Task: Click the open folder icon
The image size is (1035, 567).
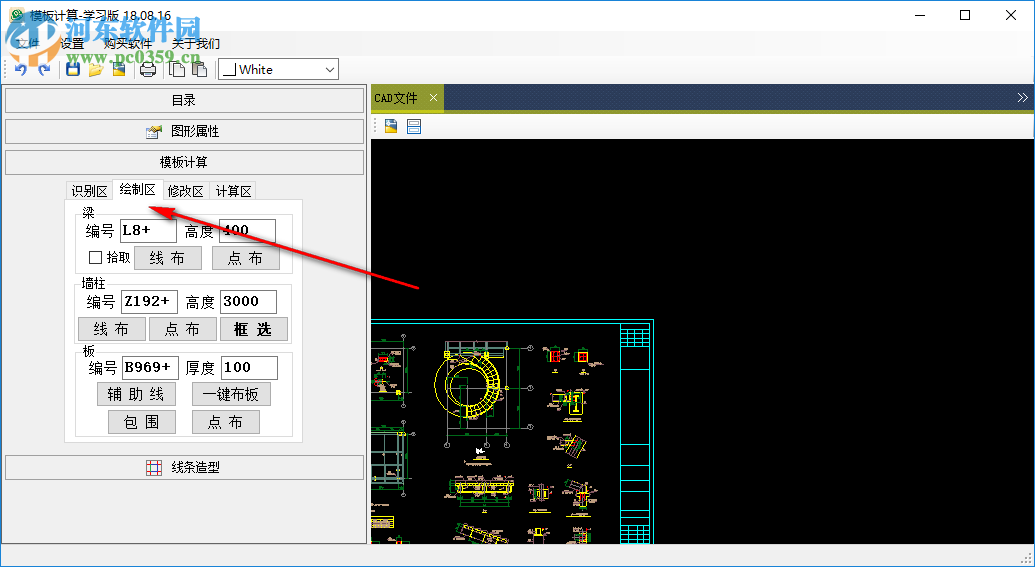Action: coord(95,69)
